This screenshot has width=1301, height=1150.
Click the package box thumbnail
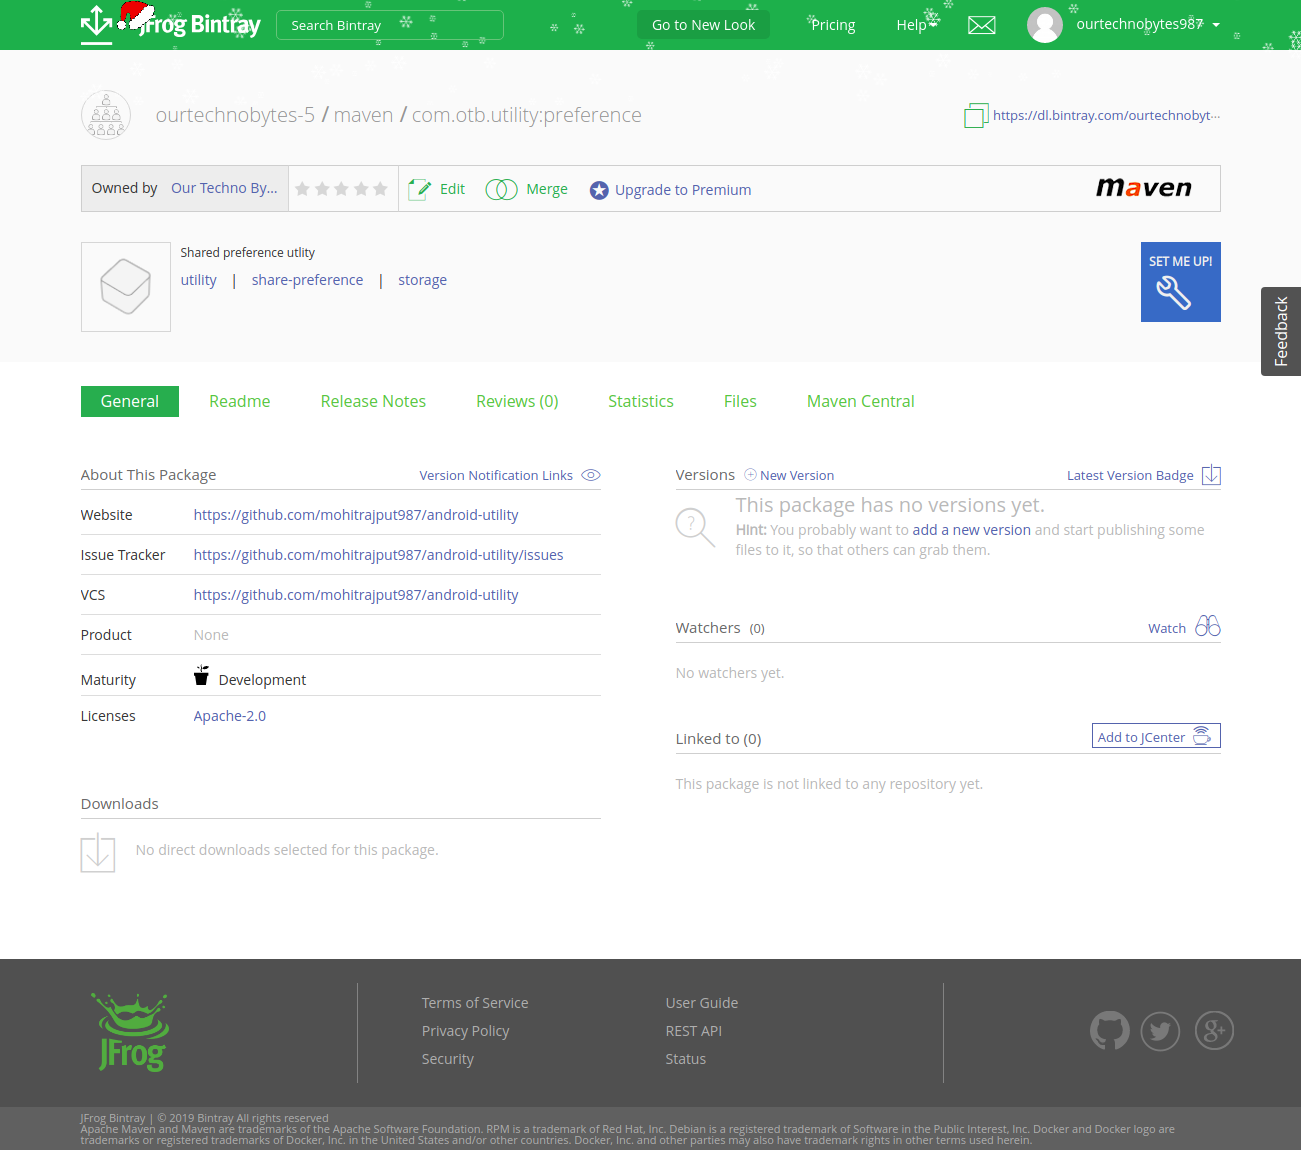pos(126,287)
